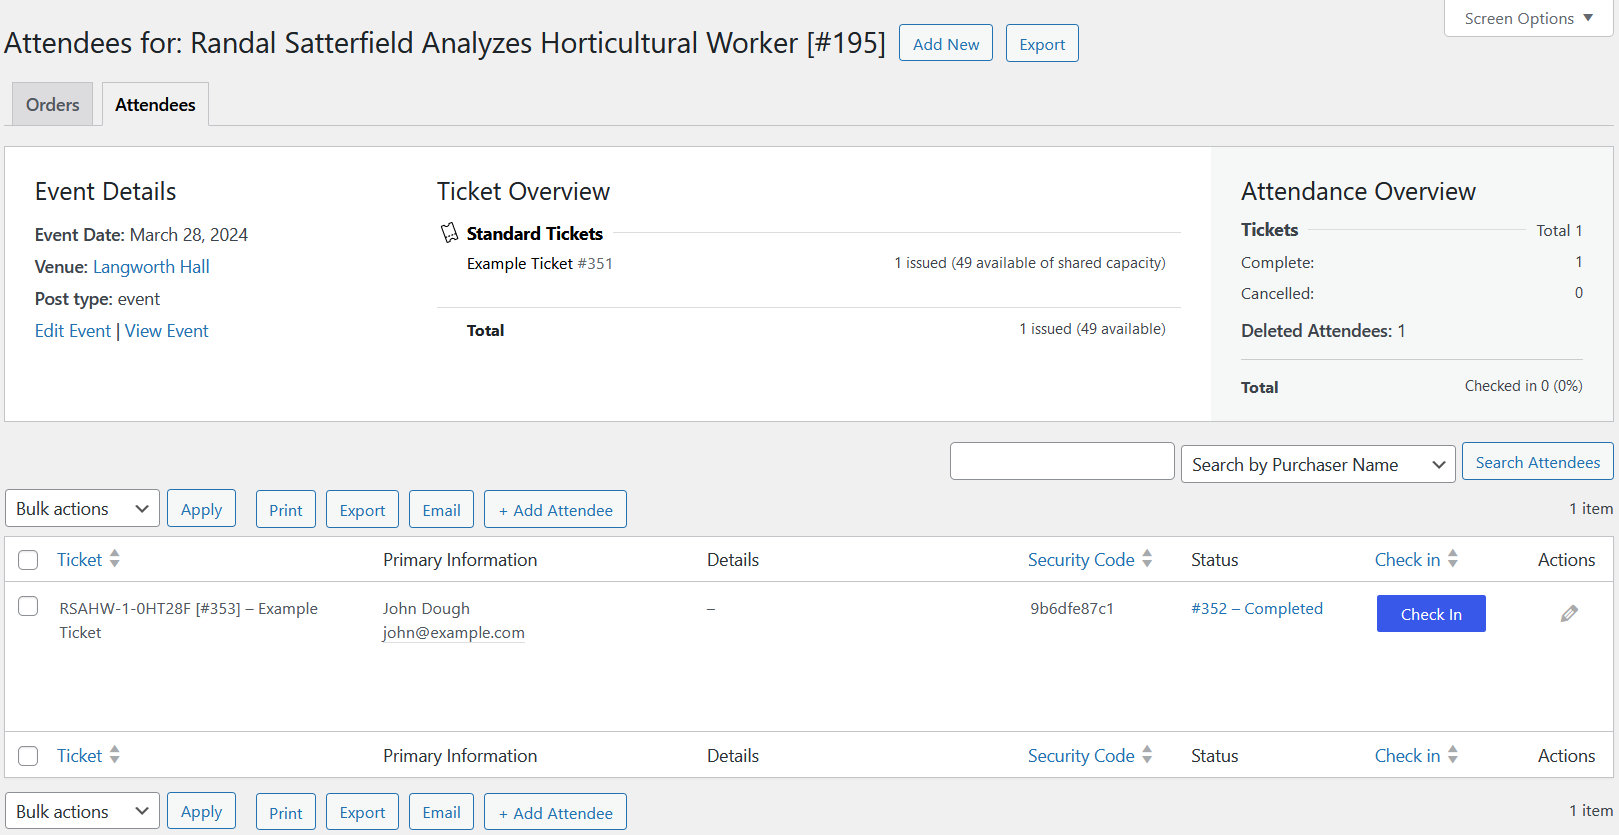The width and height of the screenshot is (1619, 835).
Task: Tick the checkbox for ticket RSAHW-1-0HT28F
Action: point(28,606)
